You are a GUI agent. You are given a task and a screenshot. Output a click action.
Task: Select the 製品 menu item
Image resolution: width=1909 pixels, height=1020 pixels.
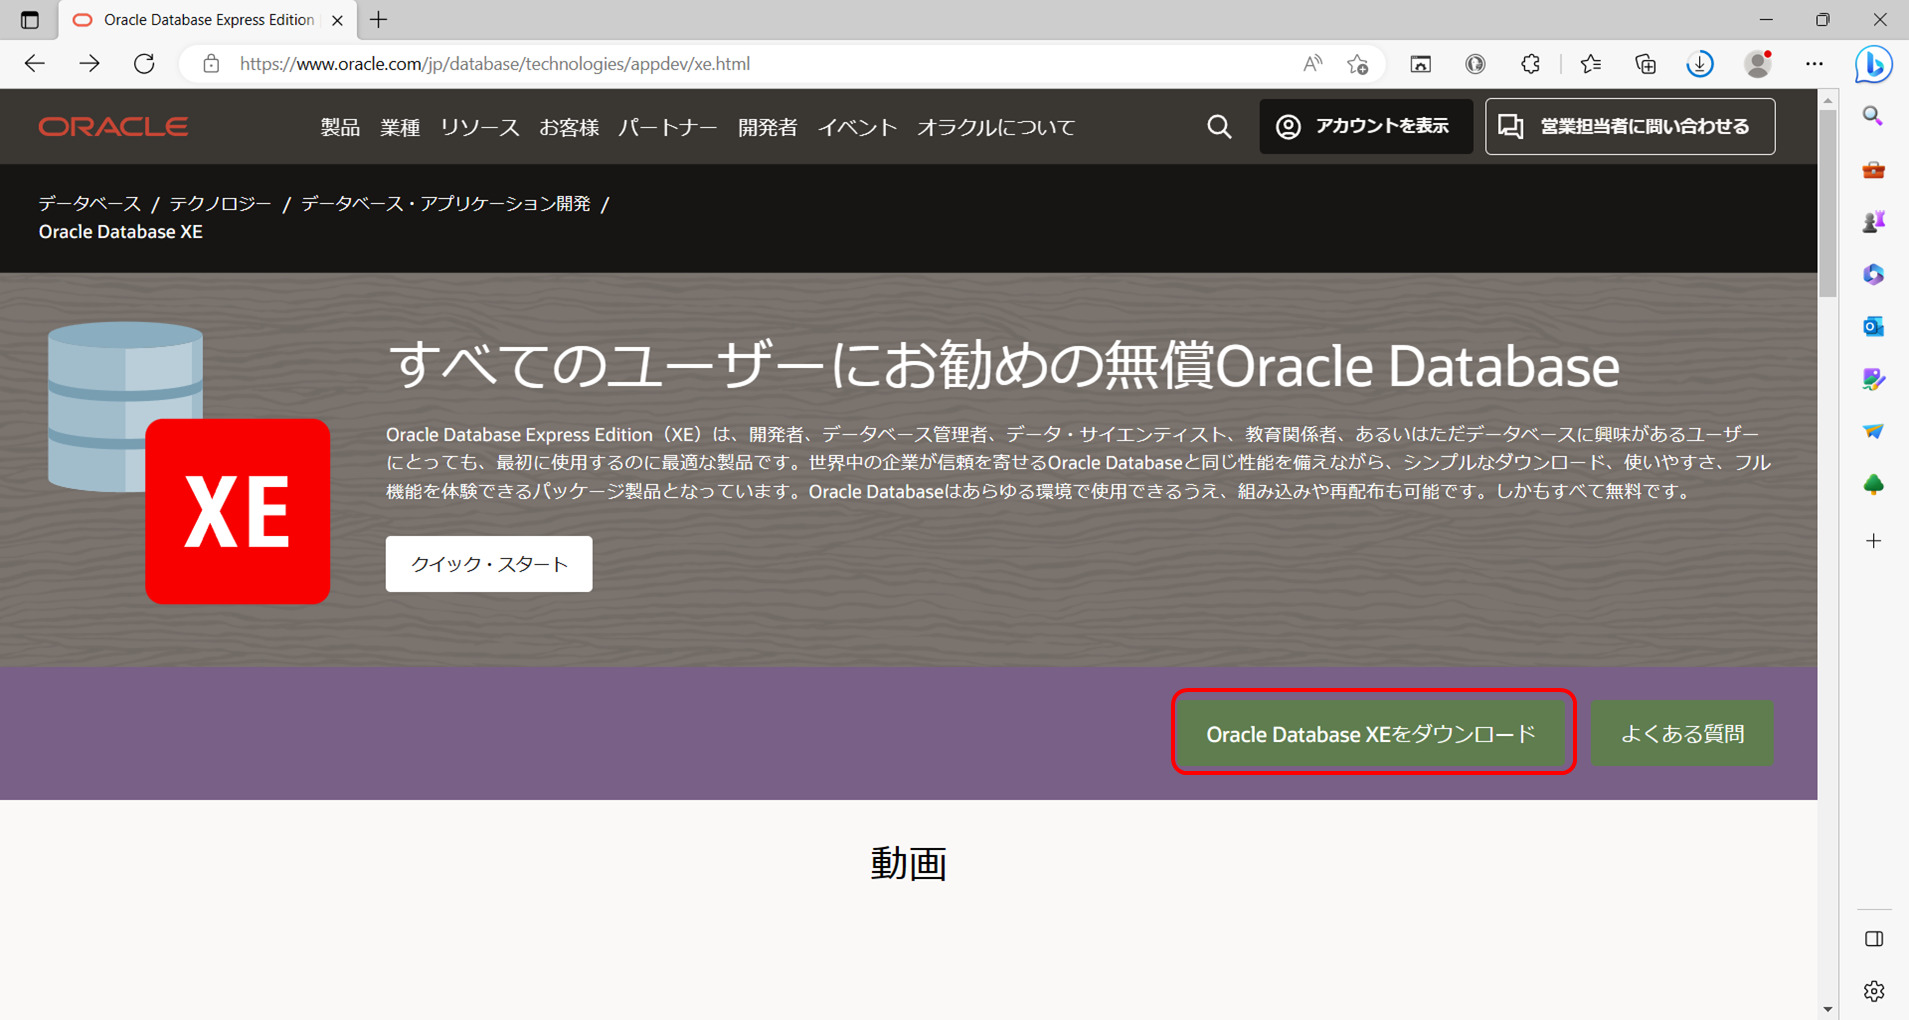point(339,127)
